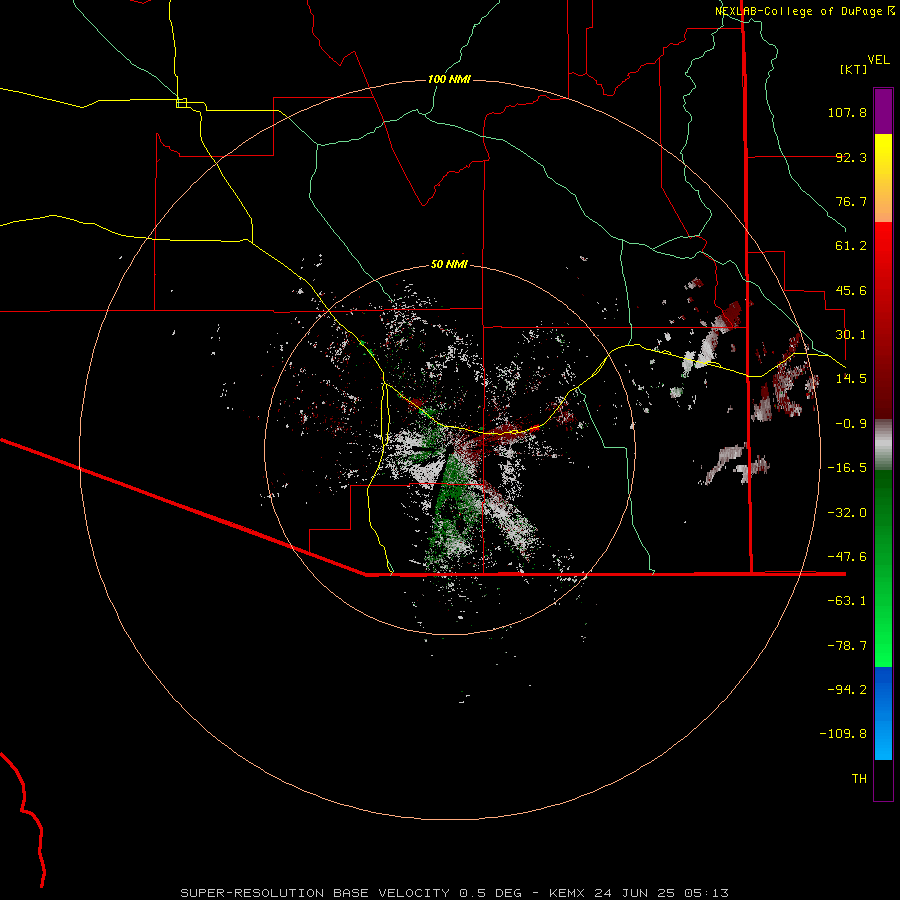Image resolution: width=900 pixels, height=900 pixels.
Task: Click the 14.5 velocity legend value
Action: (851, 379)
